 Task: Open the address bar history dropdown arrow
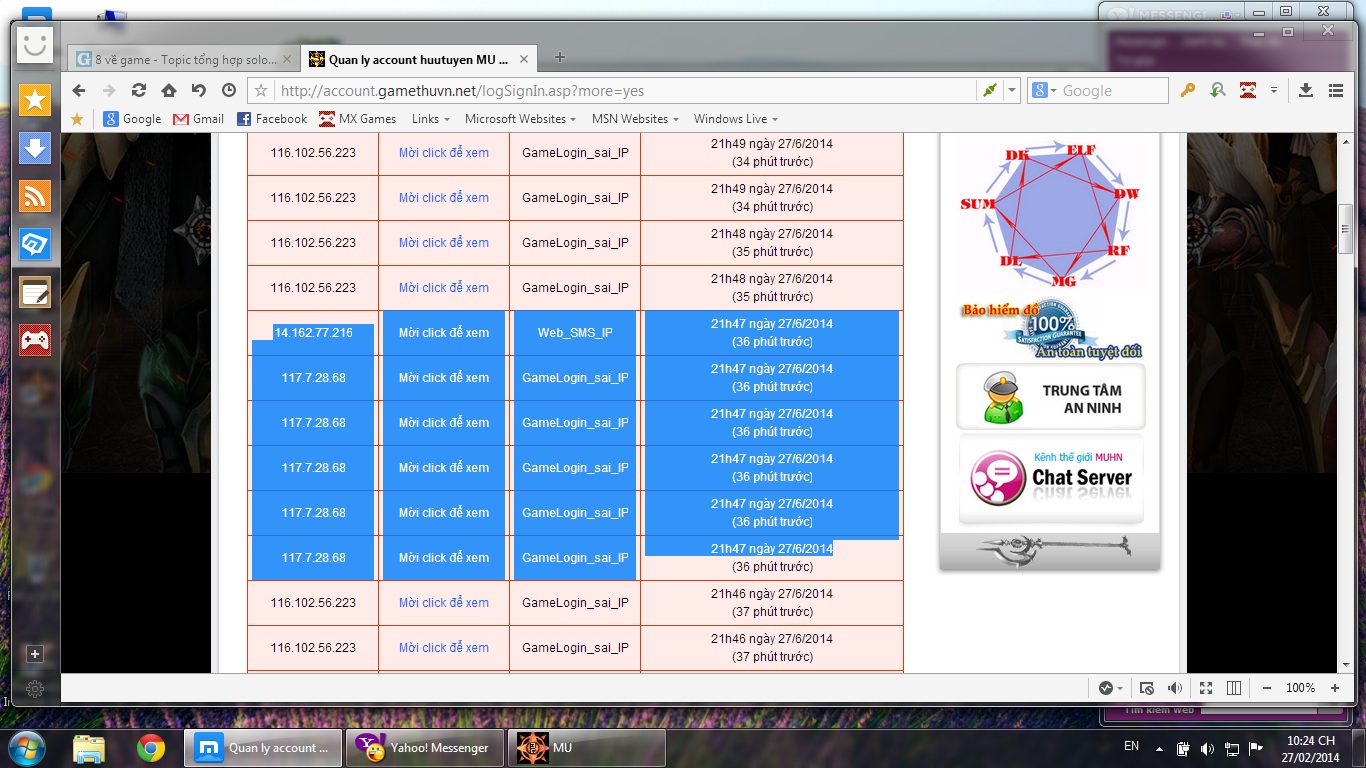tap(1012, 90)
